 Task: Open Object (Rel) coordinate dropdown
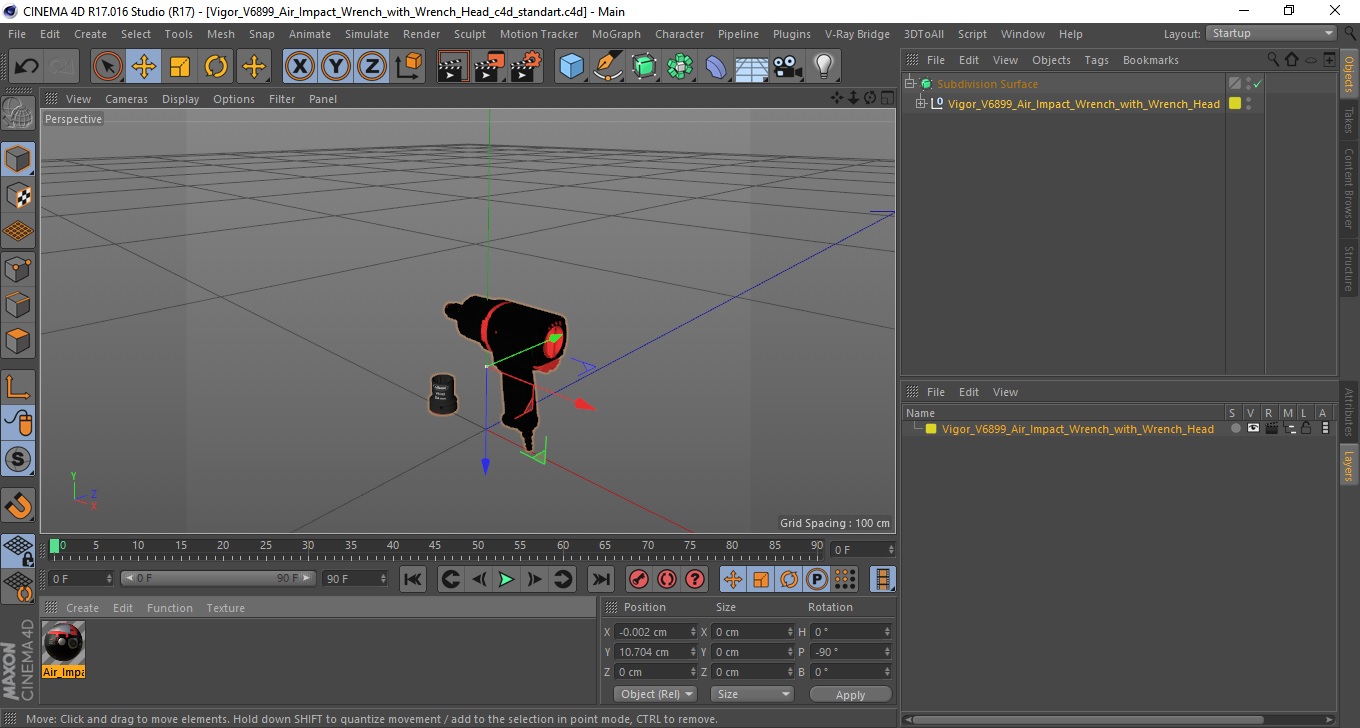click(x=656, y=694)
